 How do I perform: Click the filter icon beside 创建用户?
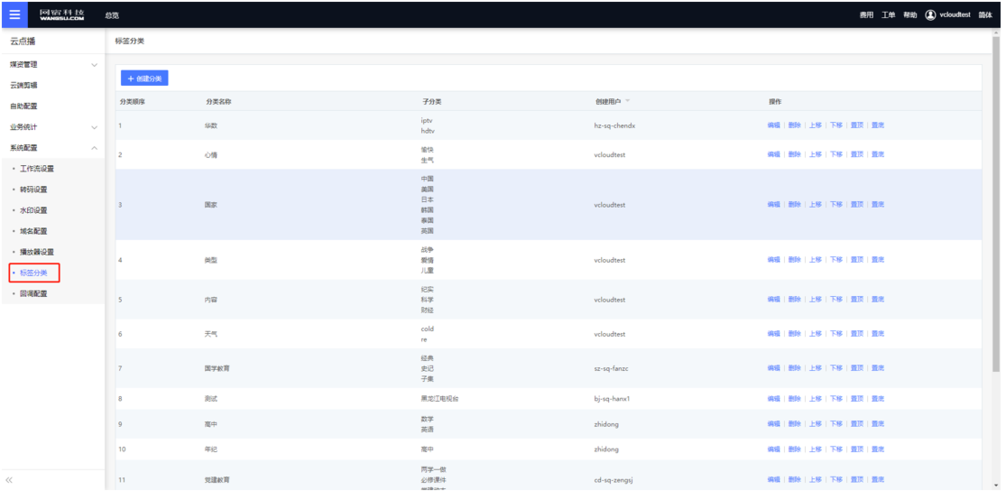tap(628, 102)
